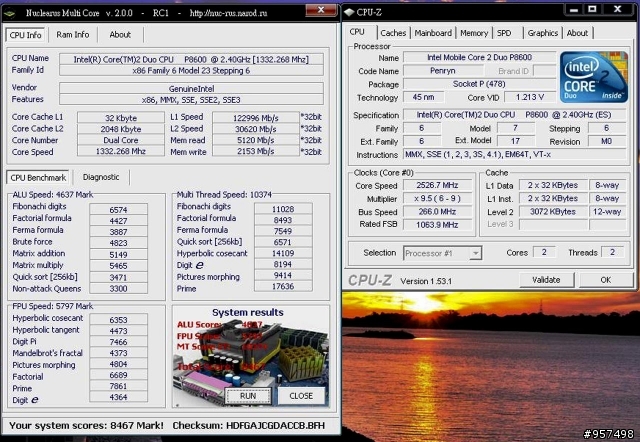Click the Digit Pi score 7466
The image size is (640, 442).
[x=118, y=342]
